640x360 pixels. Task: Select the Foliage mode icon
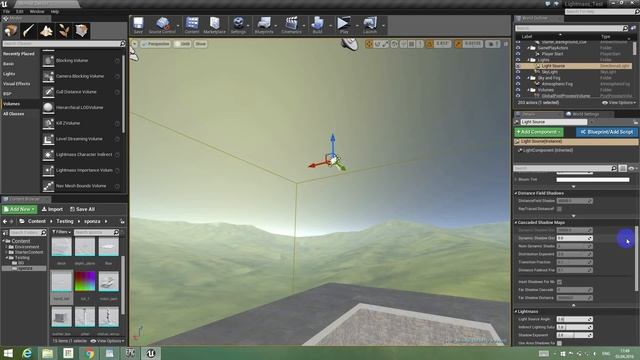[64, 31]
